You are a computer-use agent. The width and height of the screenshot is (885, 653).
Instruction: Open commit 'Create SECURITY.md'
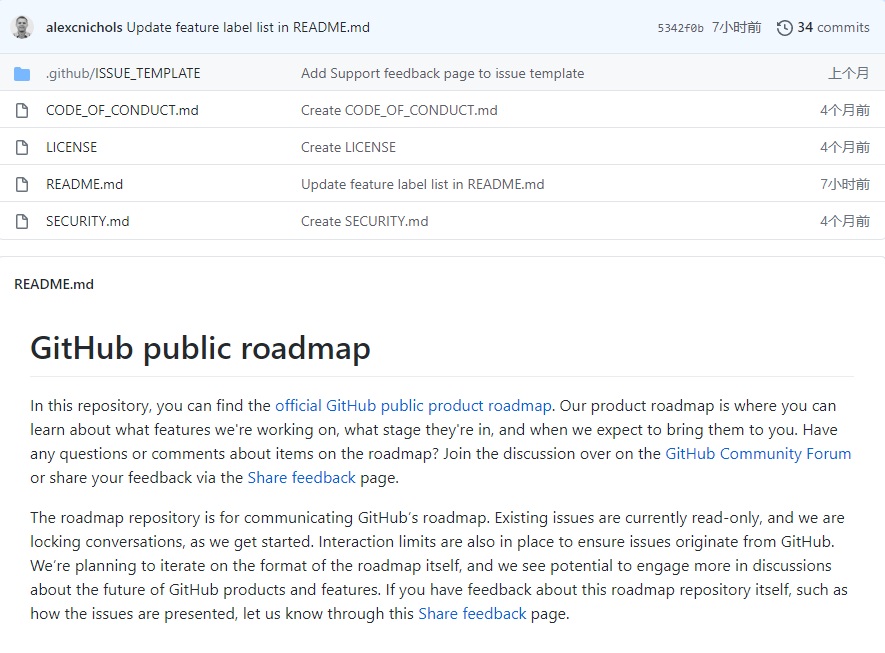[365, 221]
